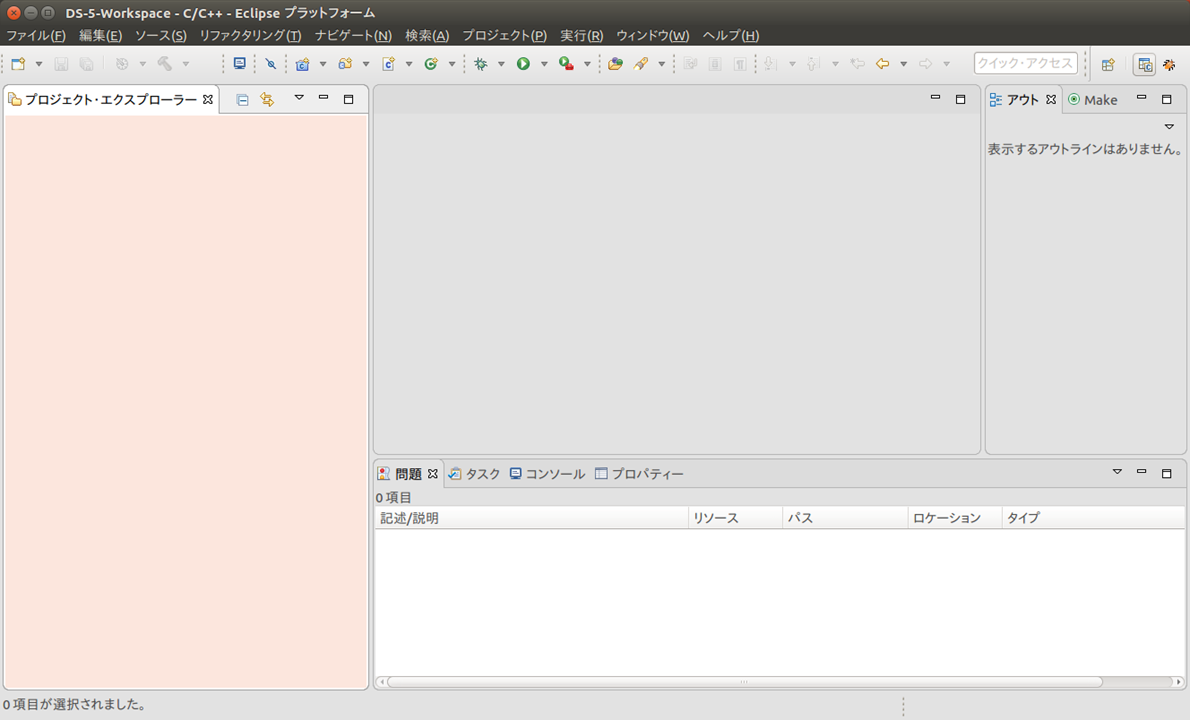Open dropdown beside the Debug bug icon
The image size is (1190, 720).
click(501, 64)
